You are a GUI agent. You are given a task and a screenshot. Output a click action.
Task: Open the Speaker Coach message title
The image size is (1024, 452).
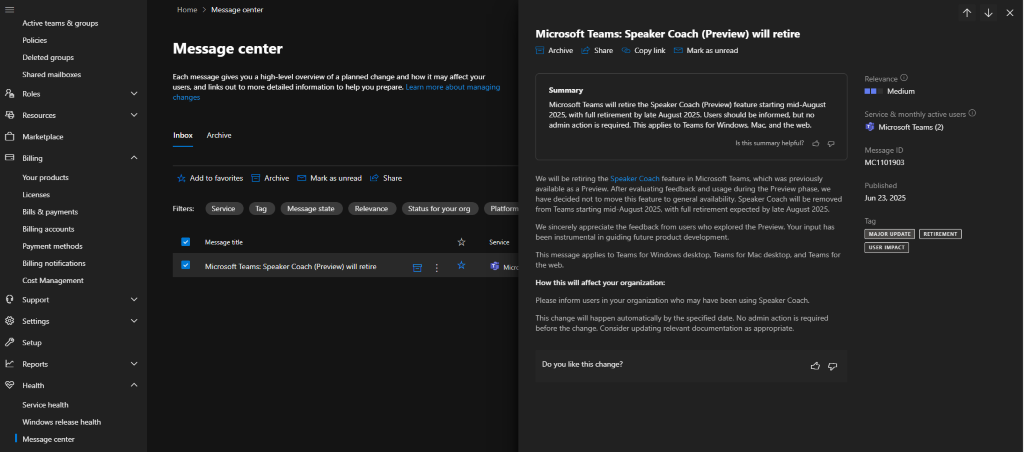(291, 266)
